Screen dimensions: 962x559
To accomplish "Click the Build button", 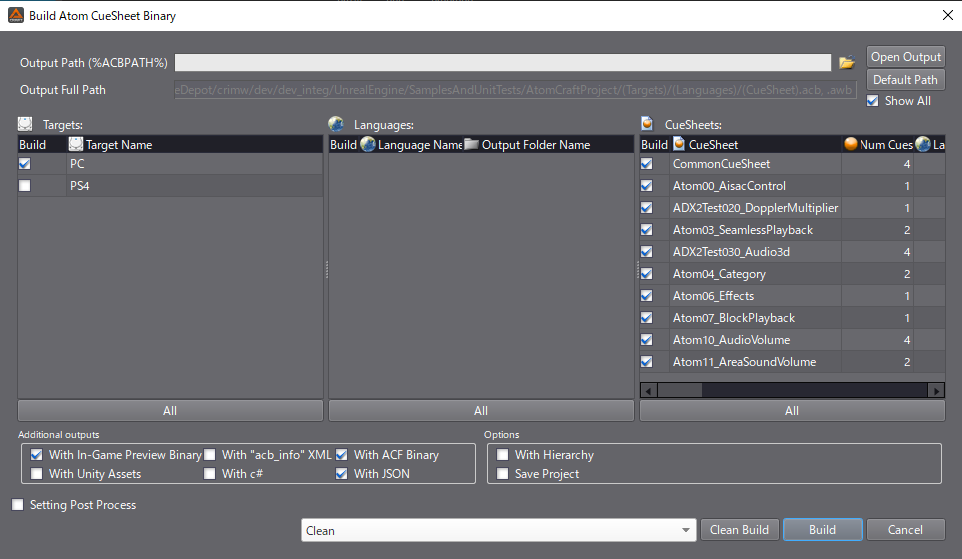I will (x=823, y=530).
